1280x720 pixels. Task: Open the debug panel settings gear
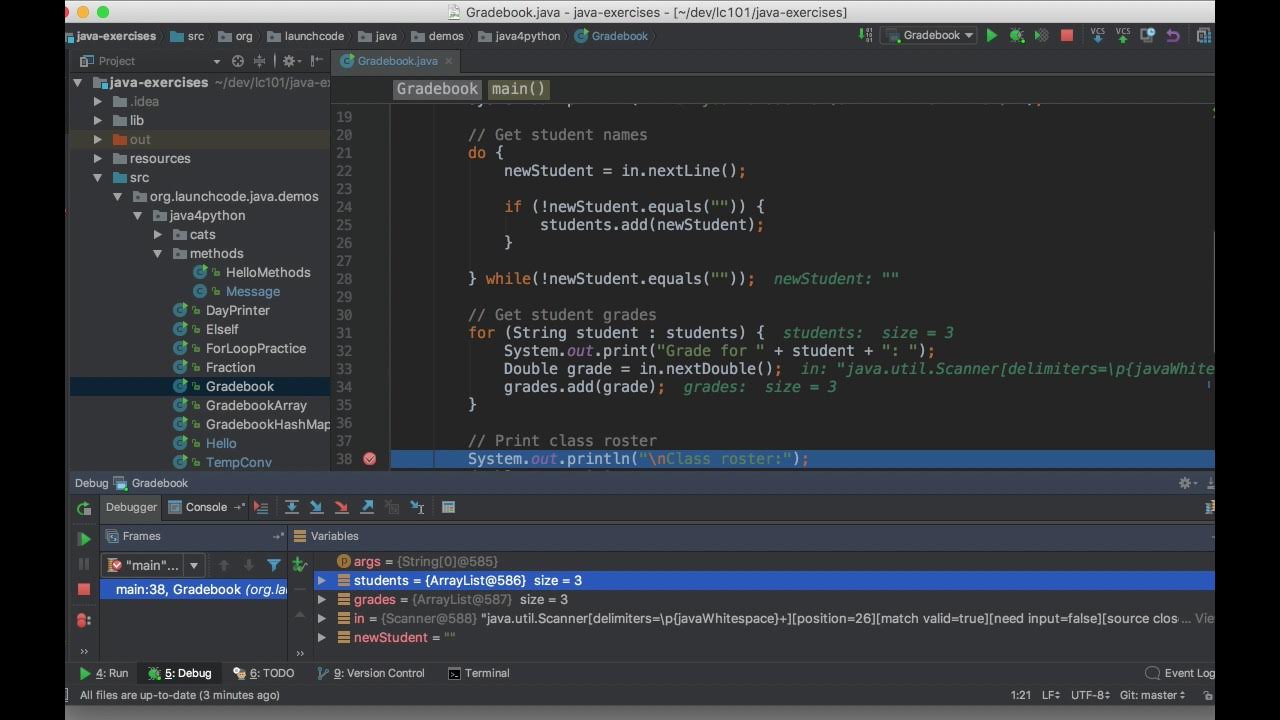[x=1187, y=483]
